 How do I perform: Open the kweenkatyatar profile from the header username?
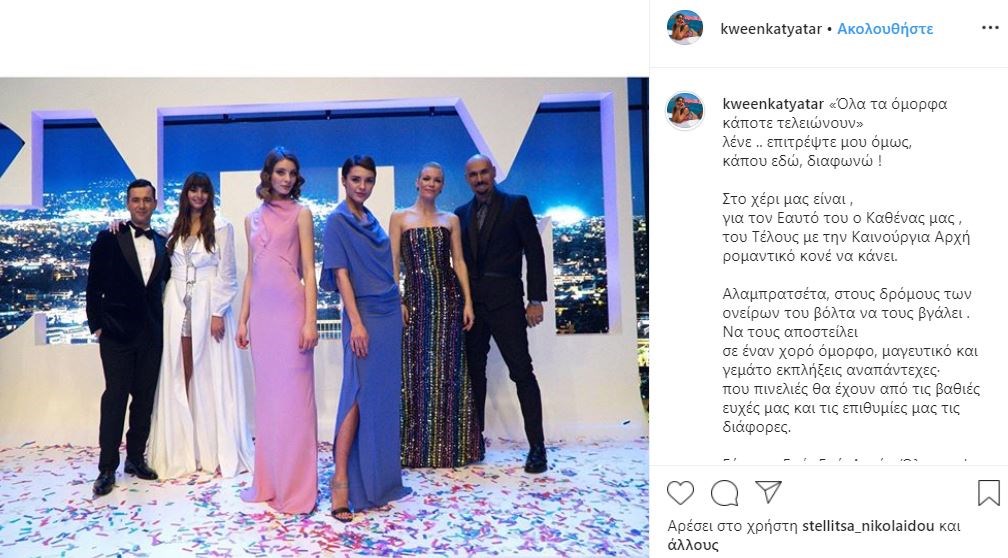point(771,29)
